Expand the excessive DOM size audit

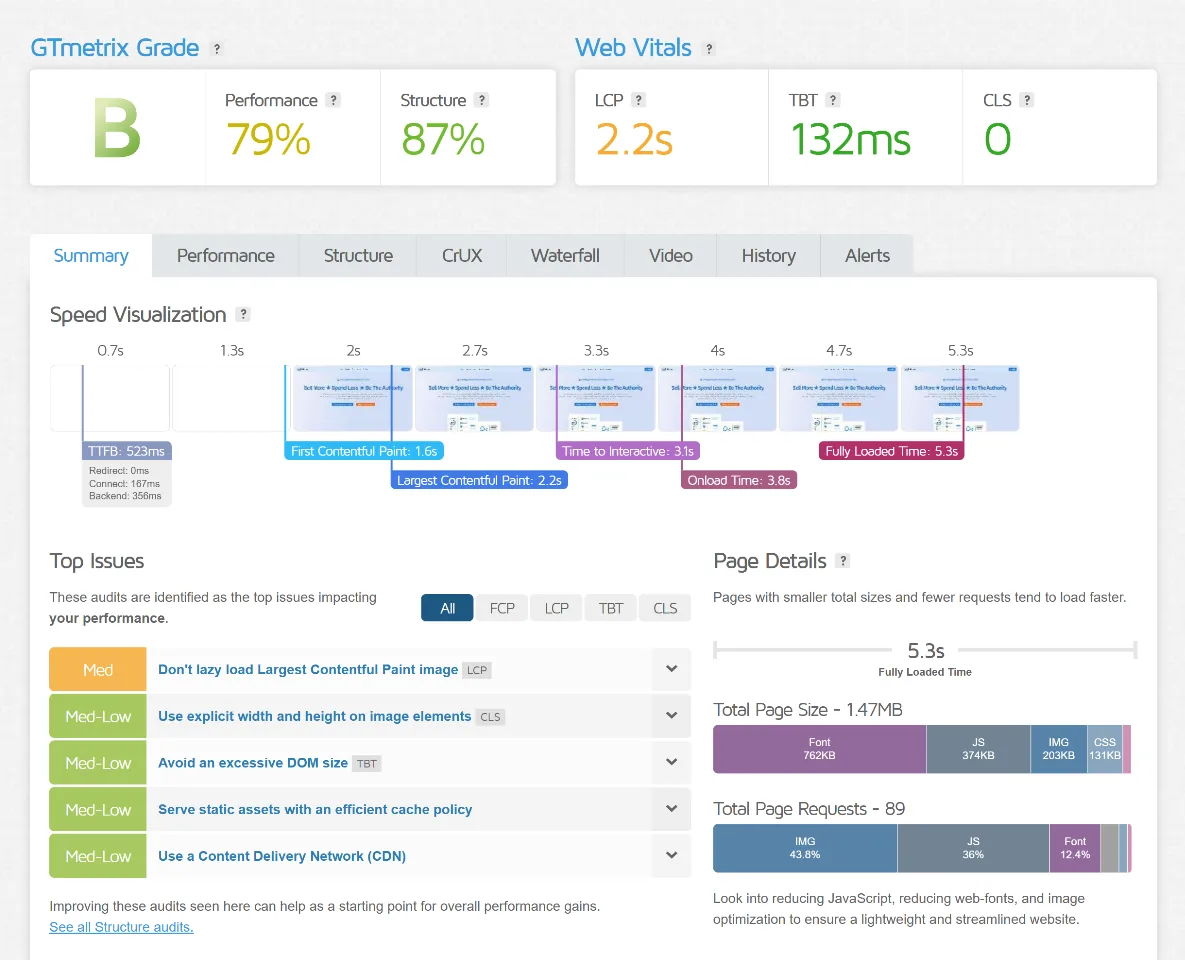[x=671, y=763]
